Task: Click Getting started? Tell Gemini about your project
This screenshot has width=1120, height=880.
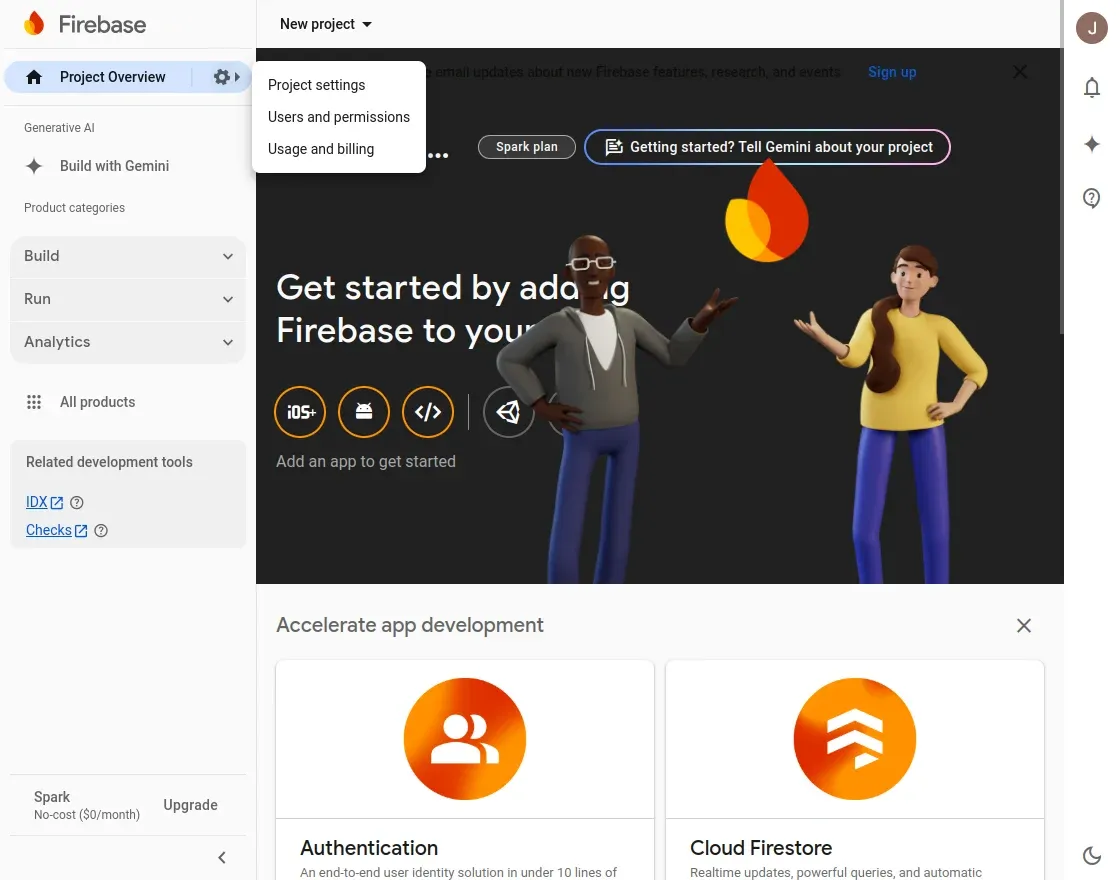Action: click(767, 147)
